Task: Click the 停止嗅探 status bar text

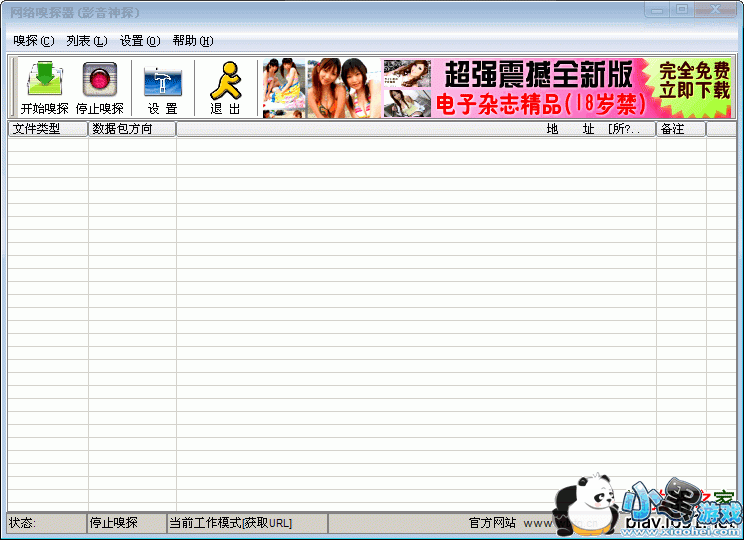Action: [114, 523]
